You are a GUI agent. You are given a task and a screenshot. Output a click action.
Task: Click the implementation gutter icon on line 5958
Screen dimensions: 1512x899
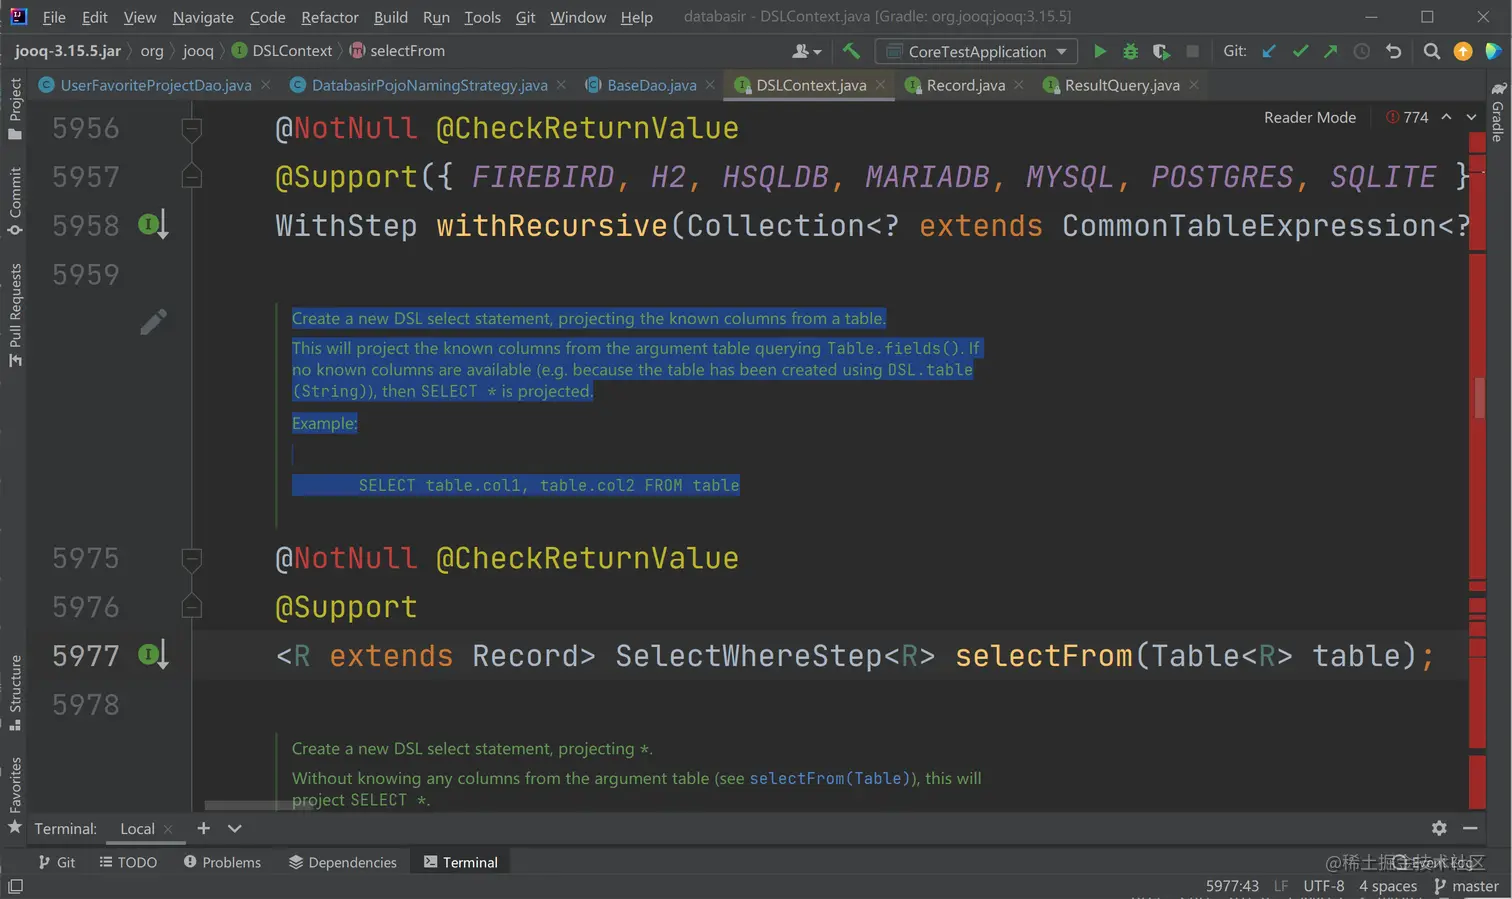pyautogui.click(x=152, y=225)
